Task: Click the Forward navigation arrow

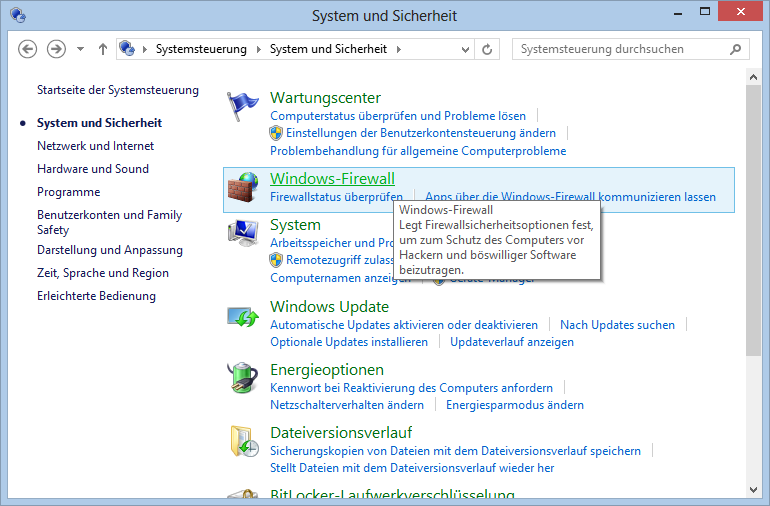Action: tap(56, 49)
